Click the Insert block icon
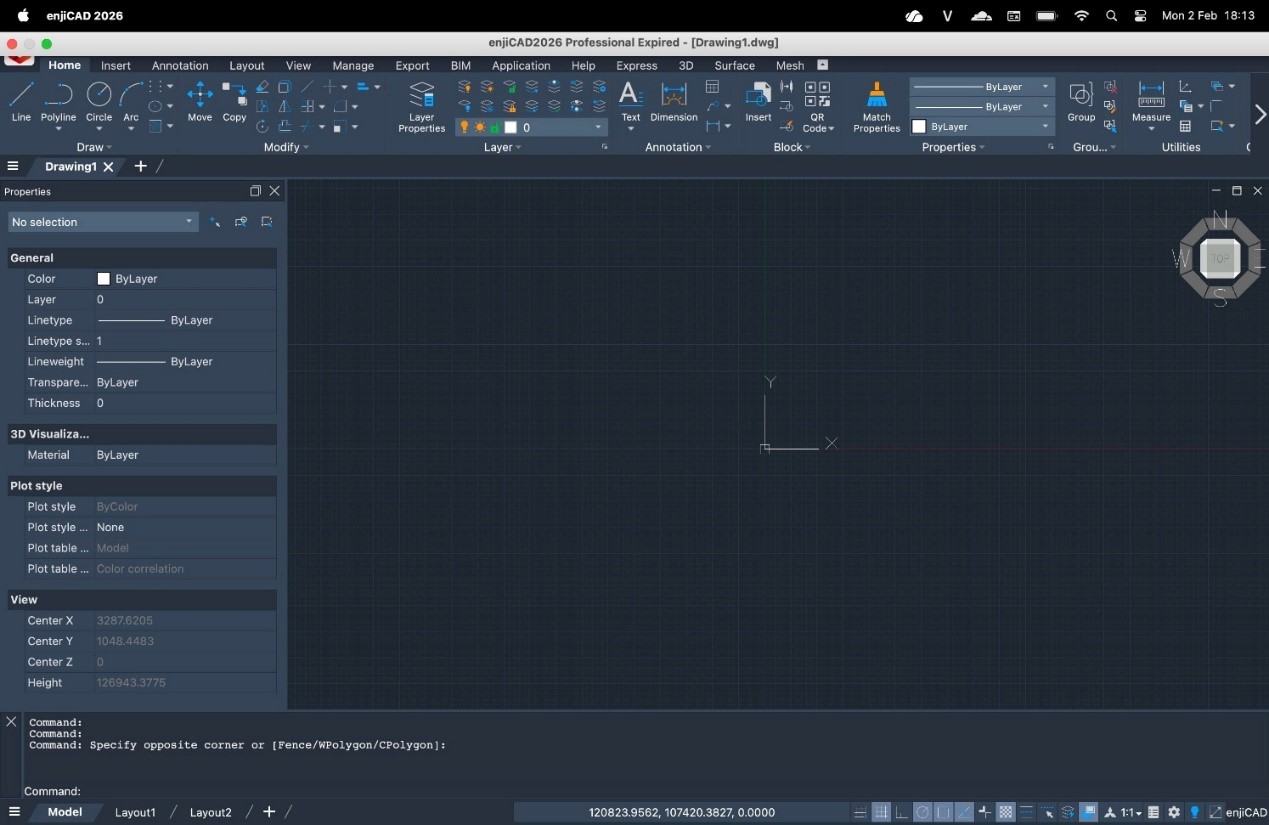The width and height of the screenshot is (1269, 825). pos(758,102)
